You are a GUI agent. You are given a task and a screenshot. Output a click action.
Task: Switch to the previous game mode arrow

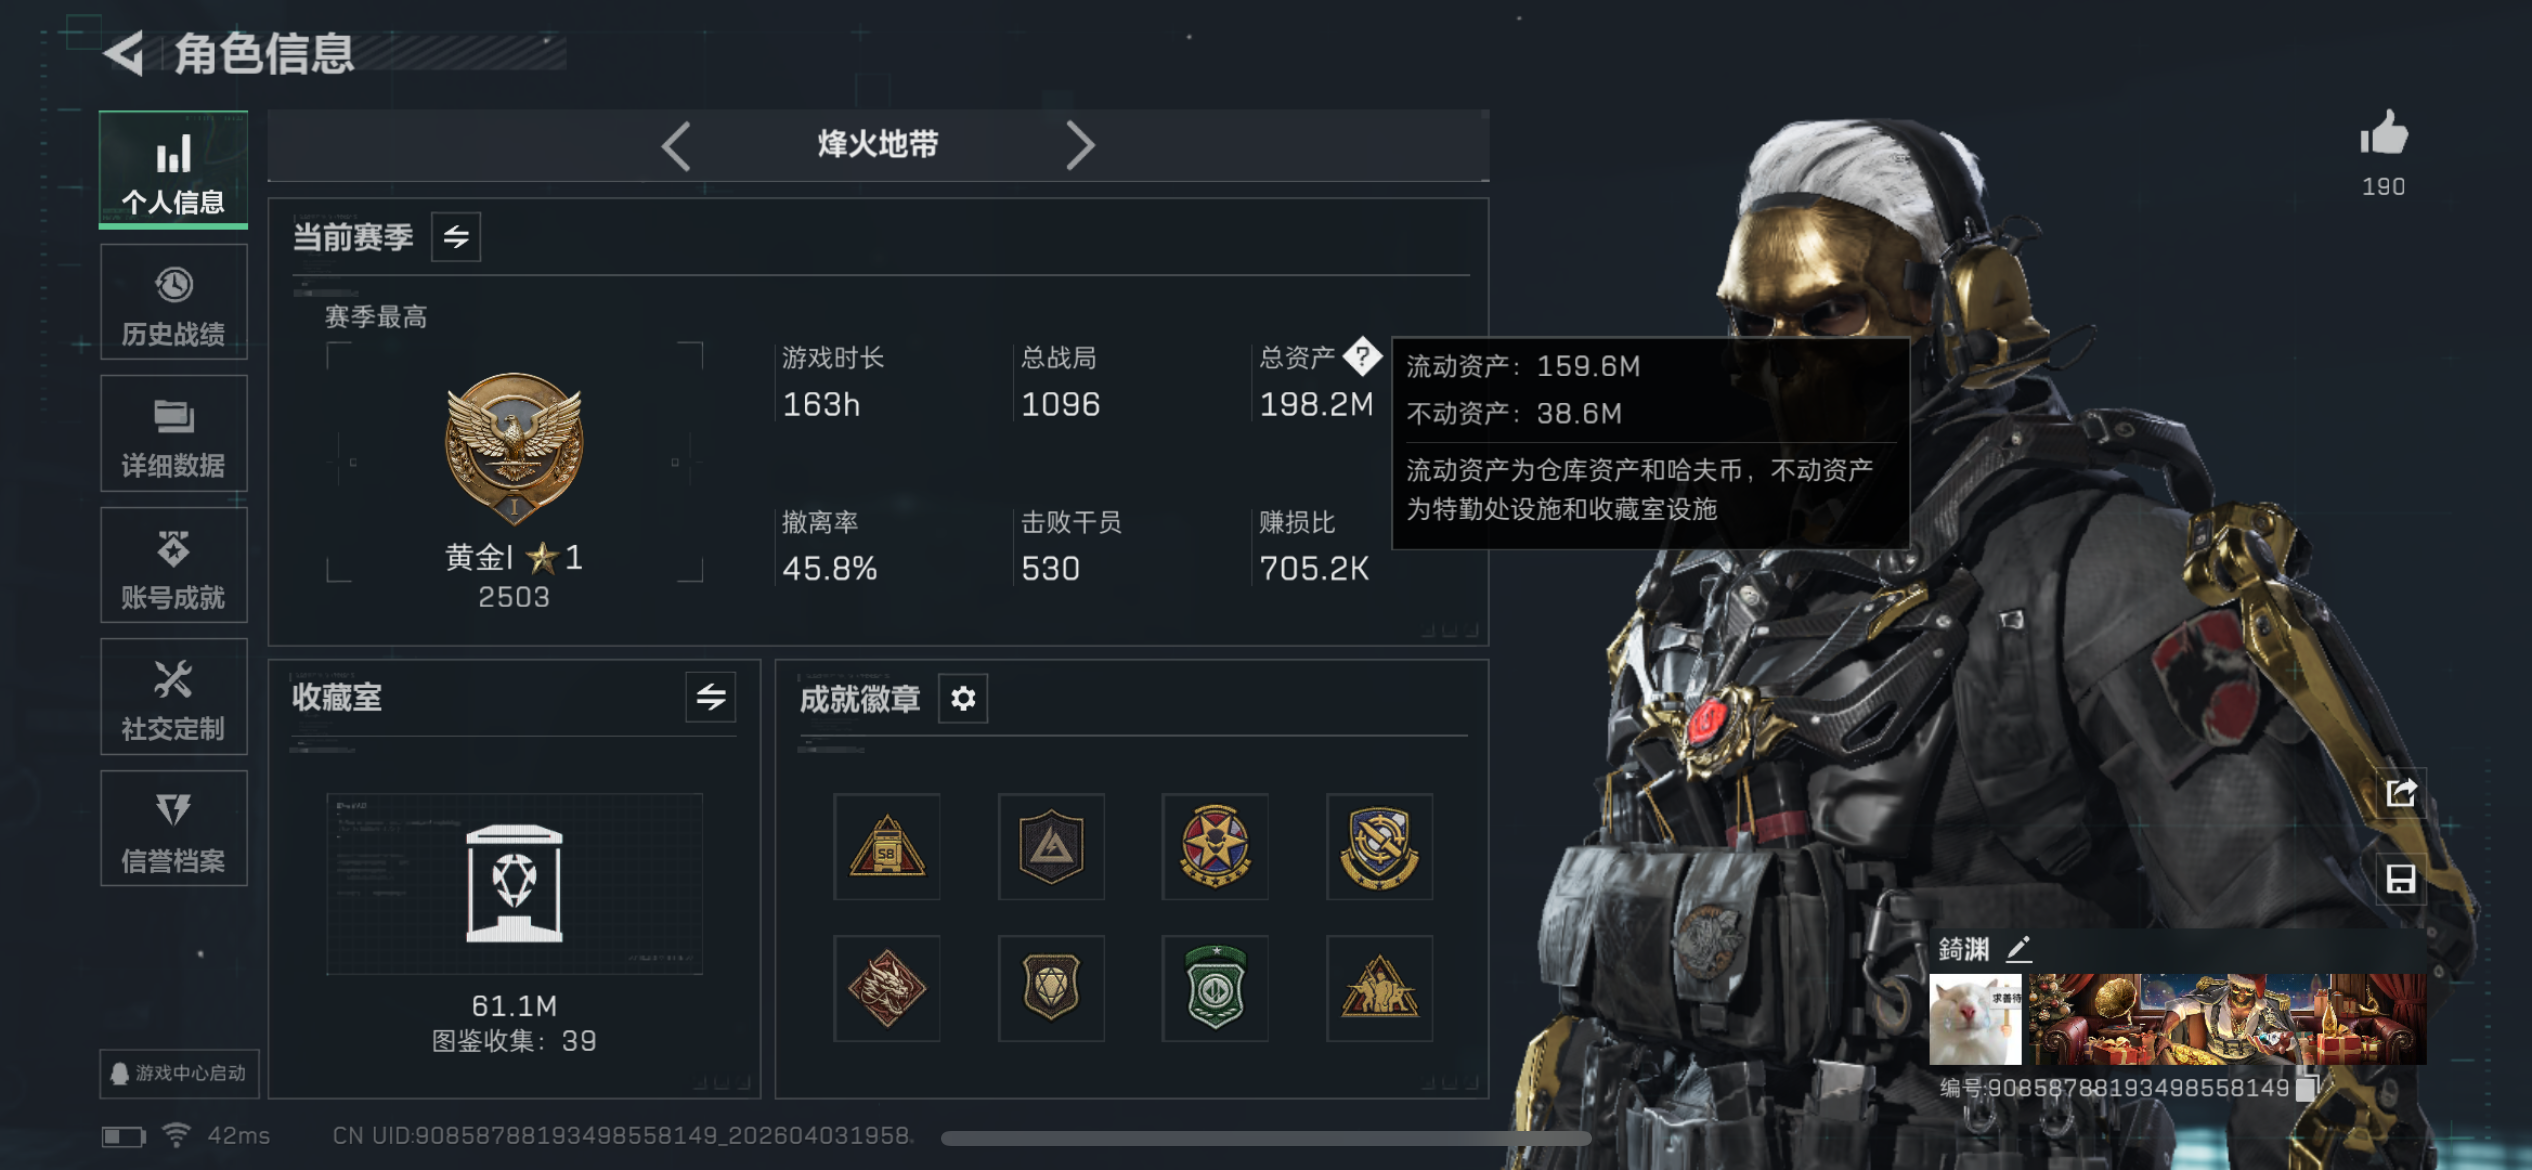point(677,146)
